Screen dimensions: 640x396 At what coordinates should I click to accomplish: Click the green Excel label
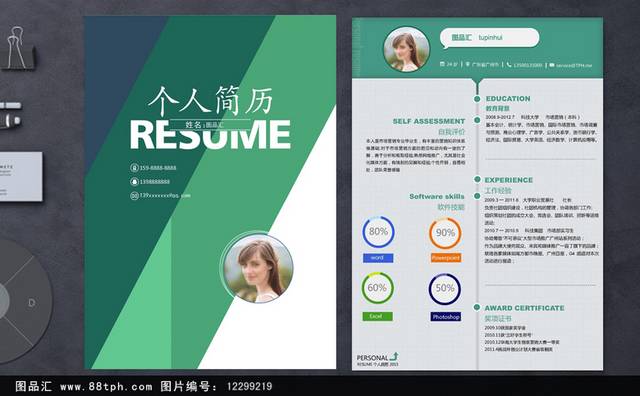click(378, 316)
